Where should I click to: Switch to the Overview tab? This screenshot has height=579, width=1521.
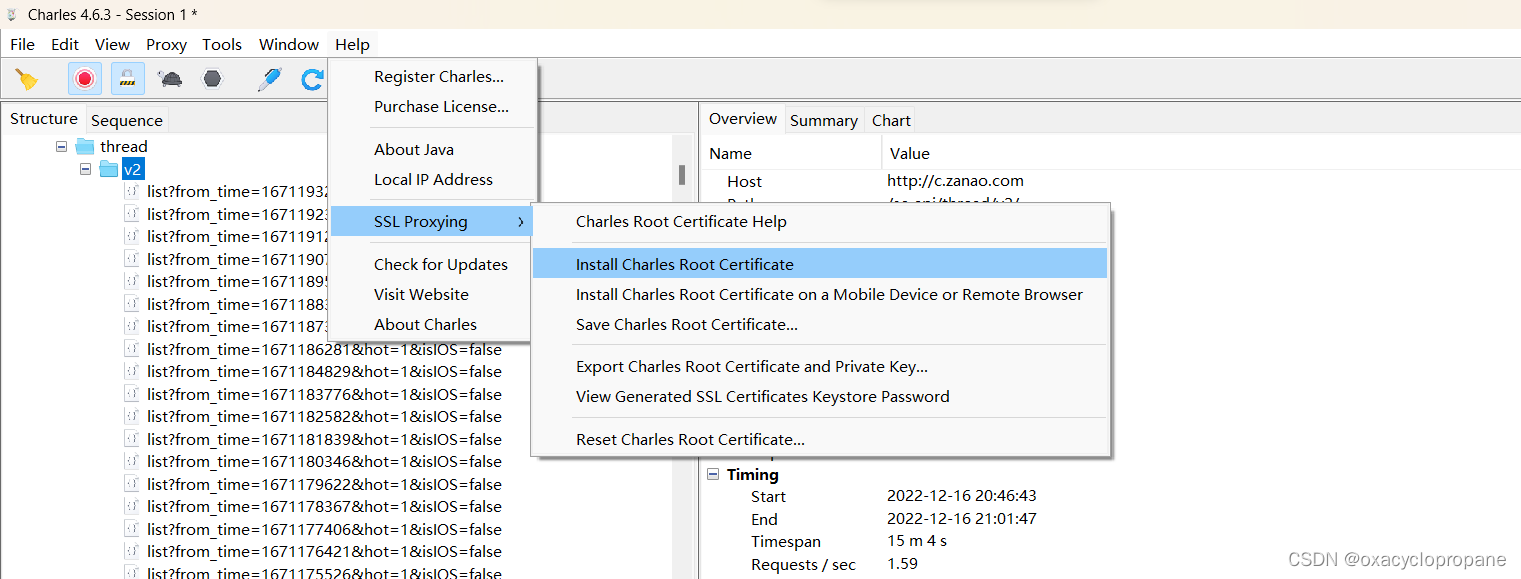(x=743, y=119)
